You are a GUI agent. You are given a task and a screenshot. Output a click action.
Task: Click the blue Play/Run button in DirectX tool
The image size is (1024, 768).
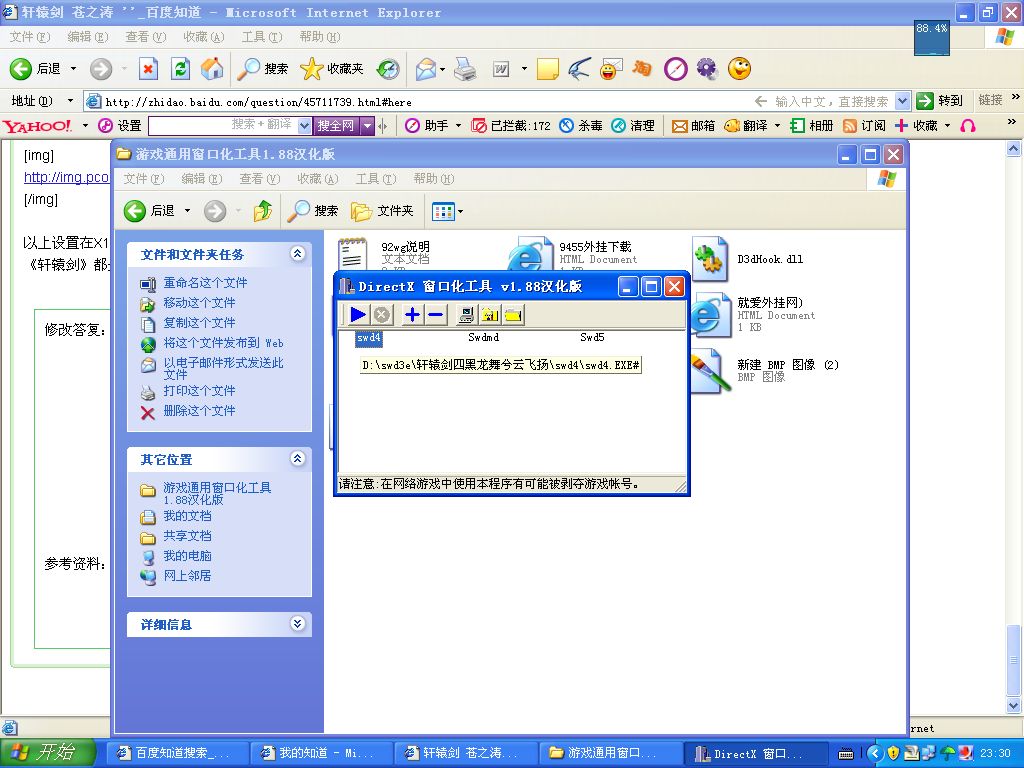tap(358, 315)
